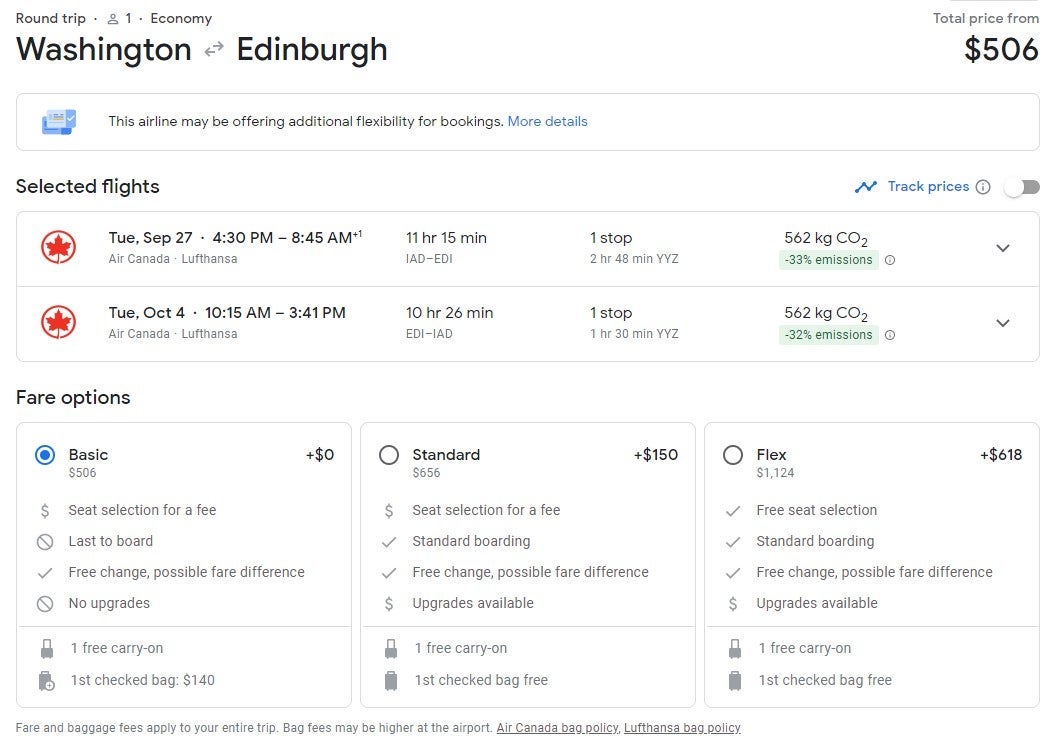Click the Basic 1st checked bag $140 icon
Viewport: 1051px width, 748px height.
[x=46, y=681]
